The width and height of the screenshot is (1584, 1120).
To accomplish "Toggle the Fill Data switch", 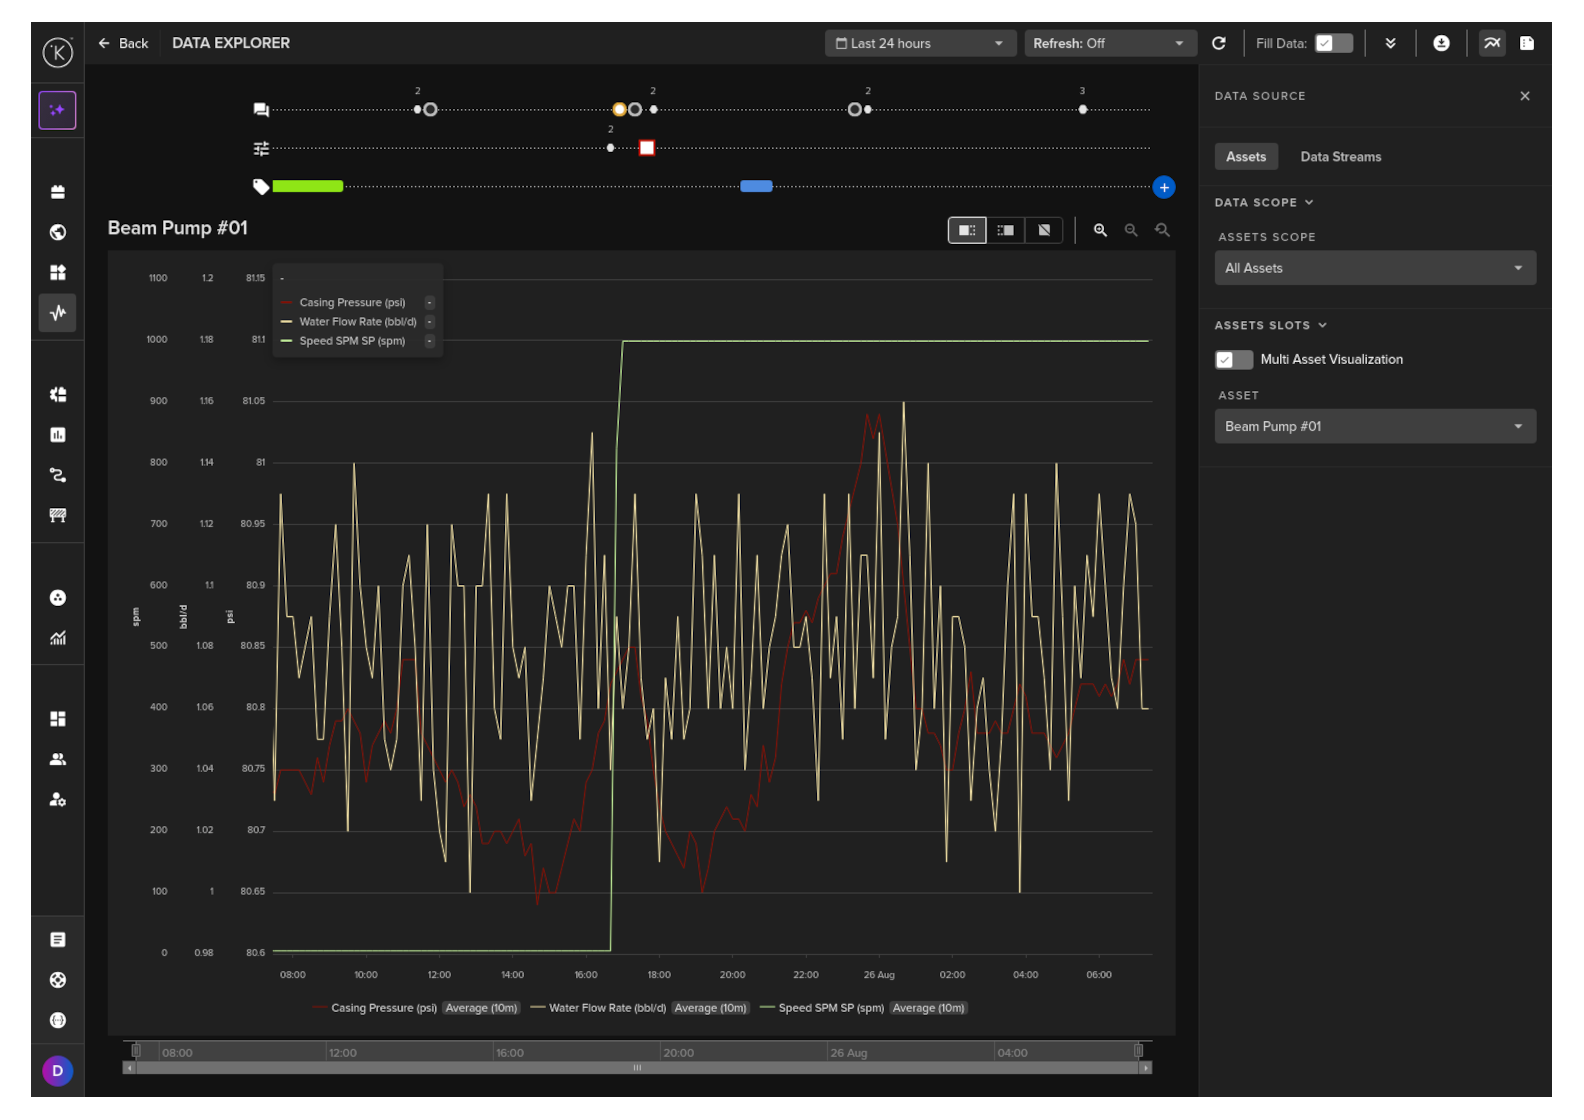I will click(1333, 43).
